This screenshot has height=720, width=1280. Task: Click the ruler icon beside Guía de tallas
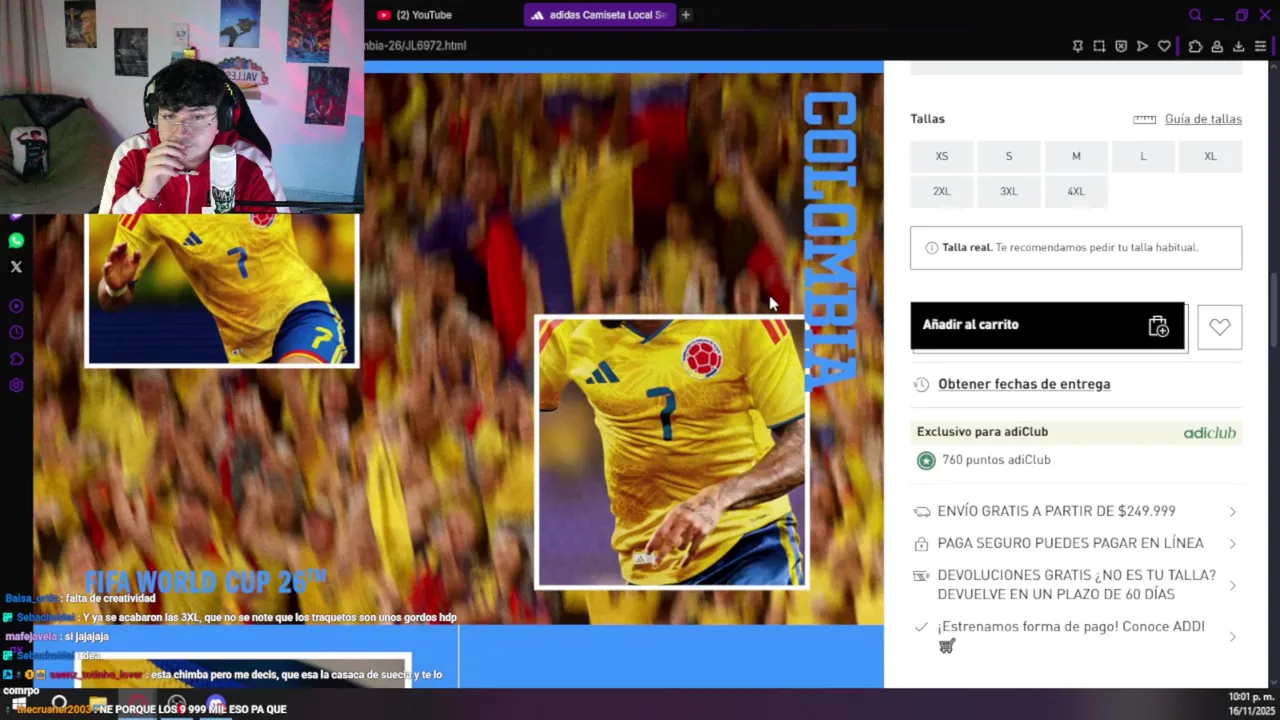coord(1144,119)
